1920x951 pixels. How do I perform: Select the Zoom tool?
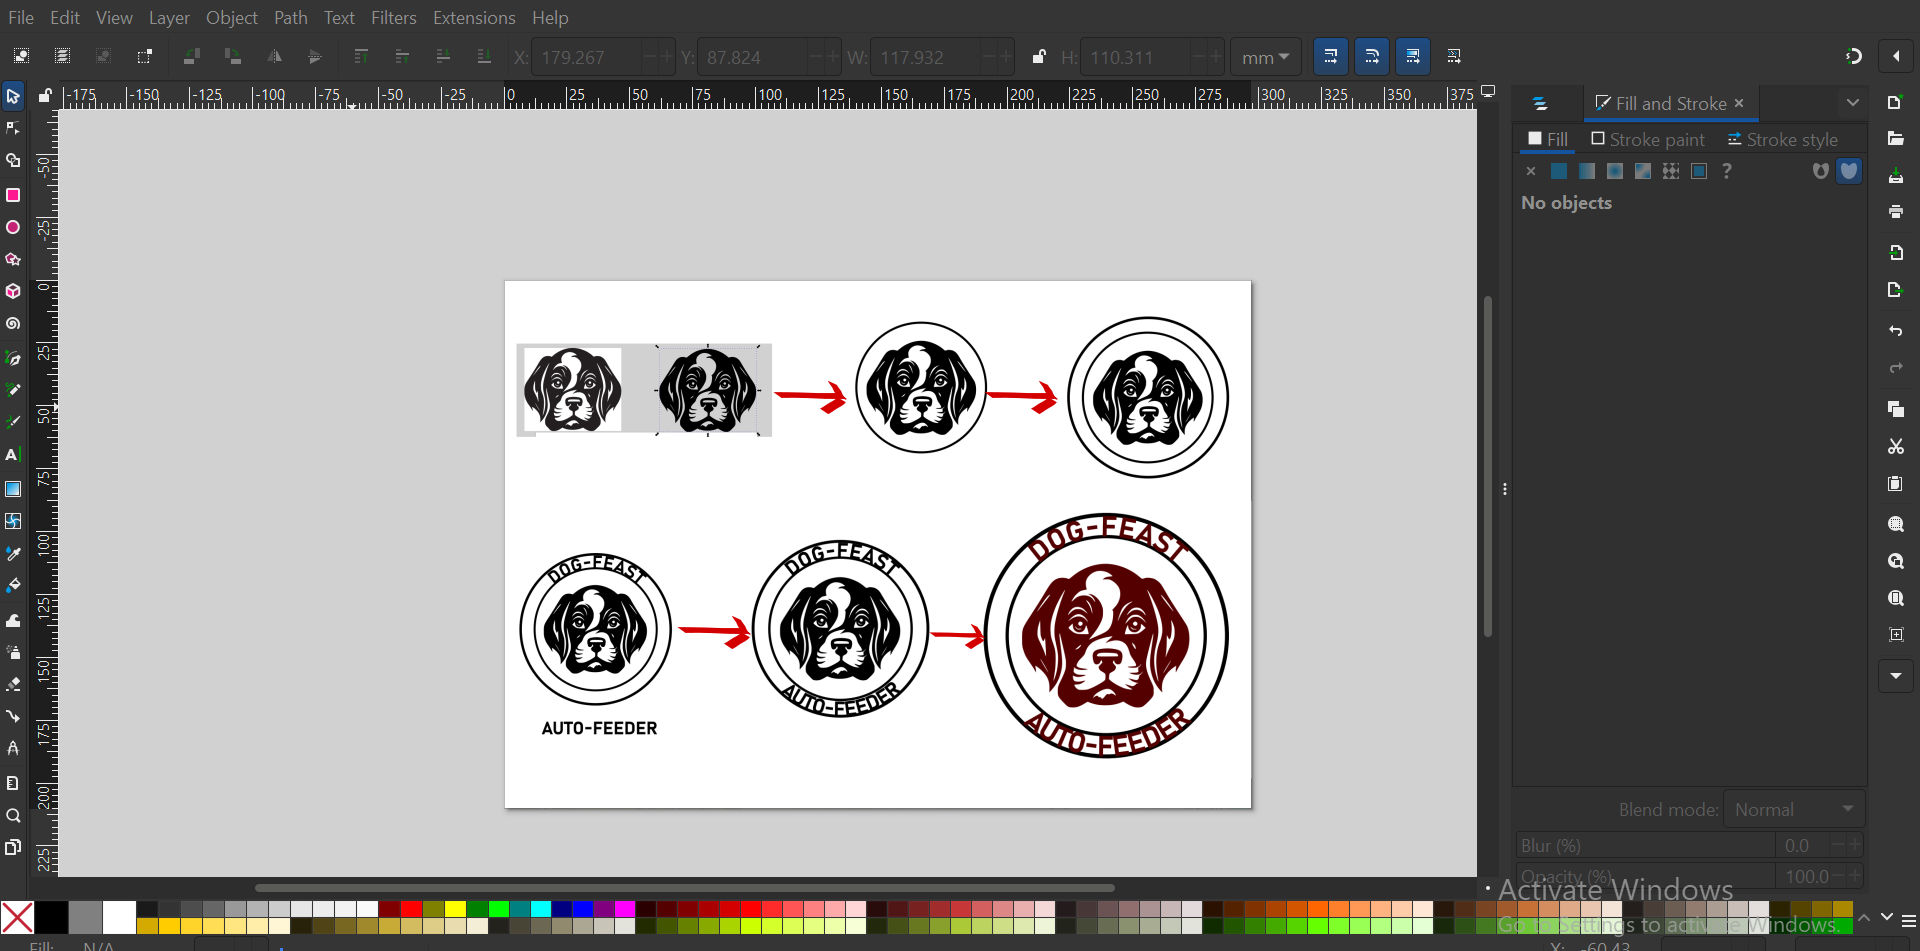point(13,815)
